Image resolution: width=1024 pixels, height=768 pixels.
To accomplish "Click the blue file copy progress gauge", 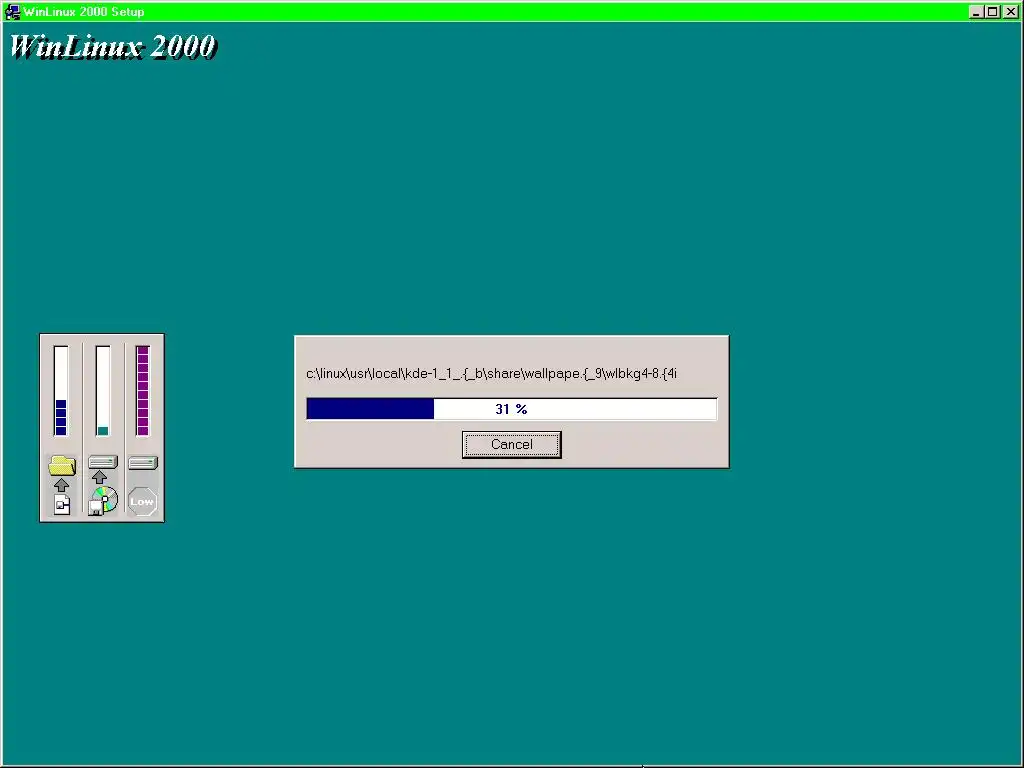I will [x=61, y=391].
